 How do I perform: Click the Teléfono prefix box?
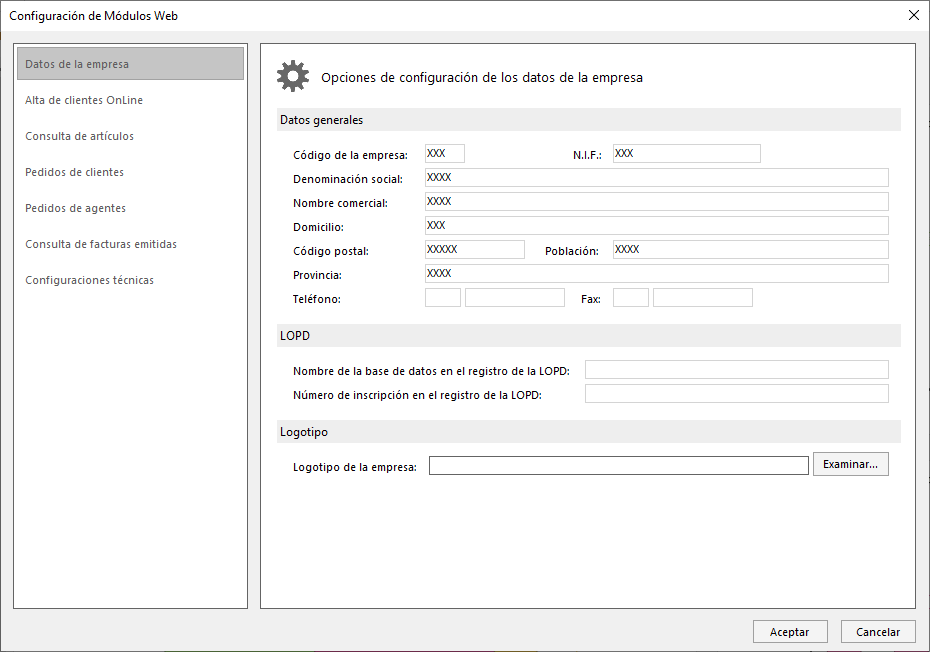443,297
